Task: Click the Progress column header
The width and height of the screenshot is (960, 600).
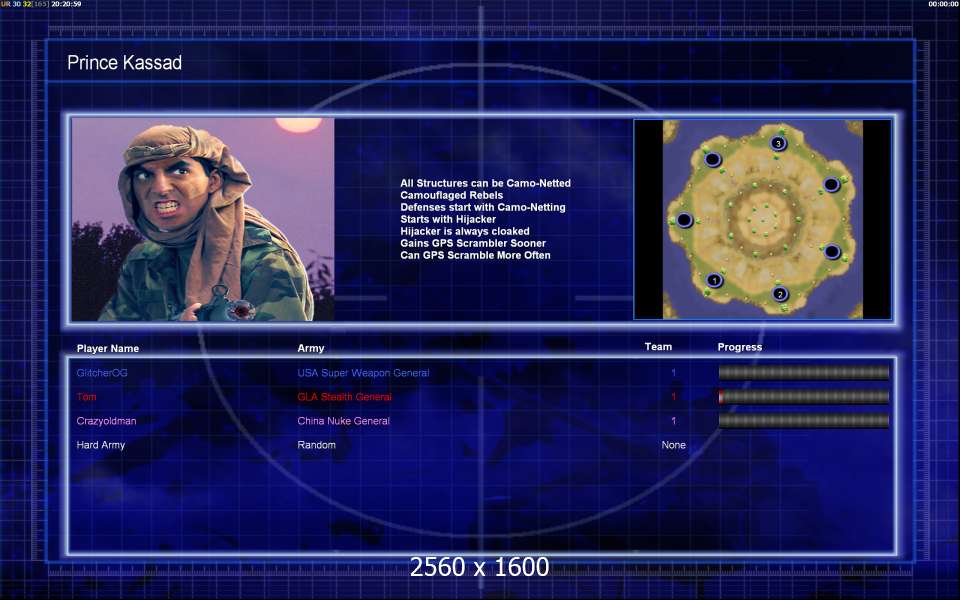Action: click(740, 347)
